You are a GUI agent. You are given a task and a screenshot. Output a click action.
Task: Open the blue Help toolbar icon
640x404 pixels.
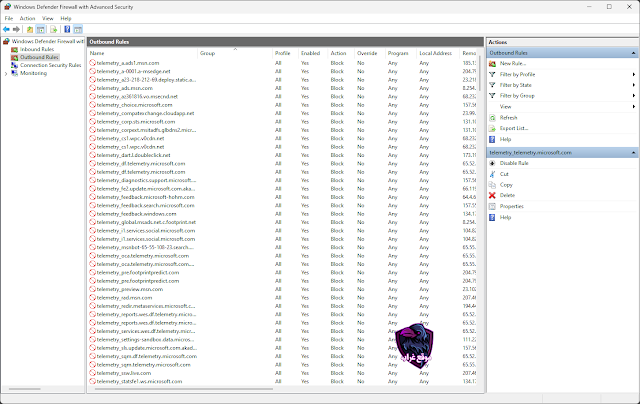coord(67,29)
